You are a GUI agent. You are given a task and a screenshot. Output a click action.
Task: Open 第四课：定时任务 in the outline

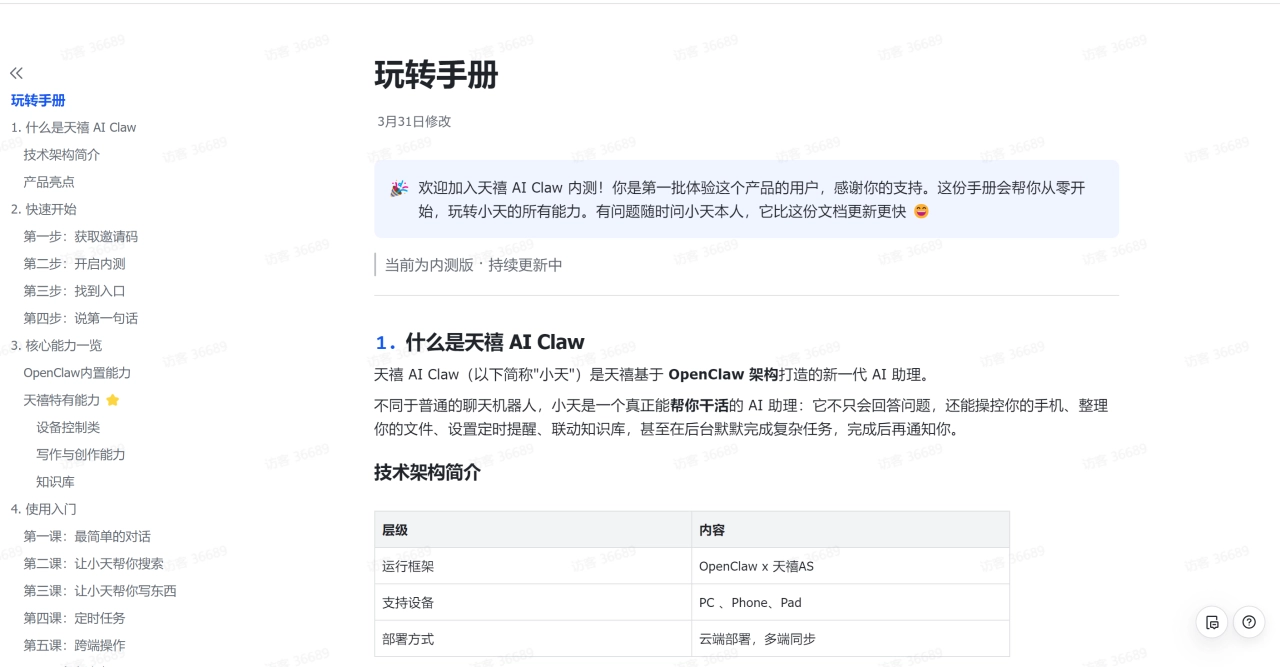[x=75, y=618]
